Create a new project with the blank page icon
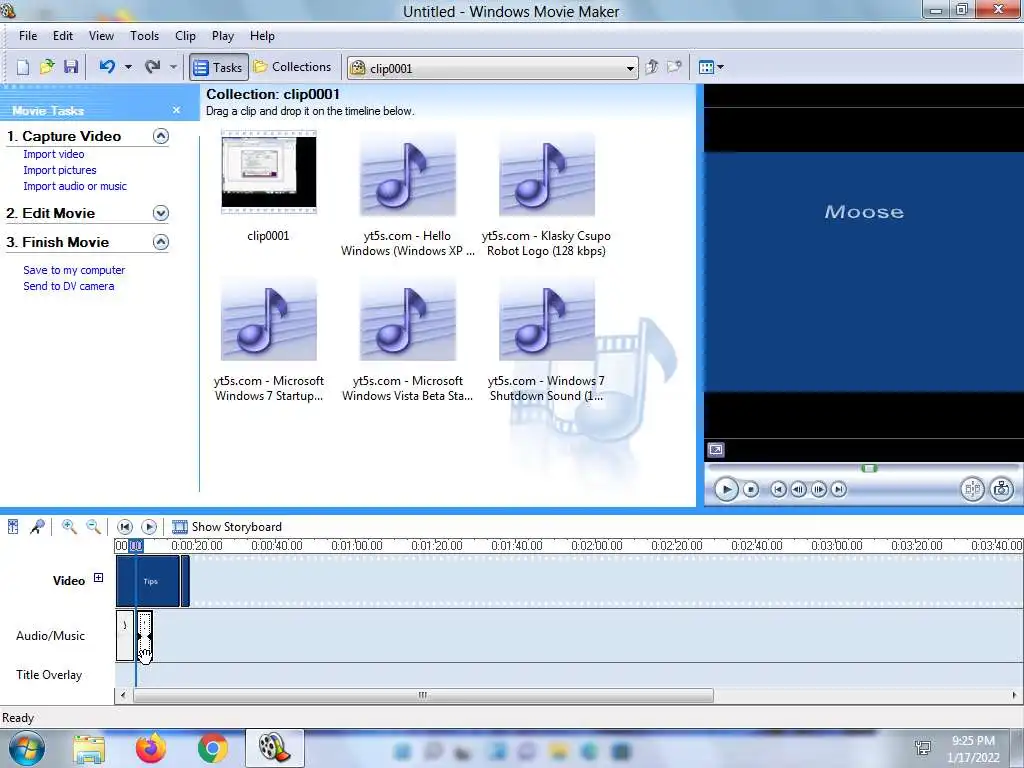Image resolution: width=1024 pixels, height=768 pixels. 23,67
